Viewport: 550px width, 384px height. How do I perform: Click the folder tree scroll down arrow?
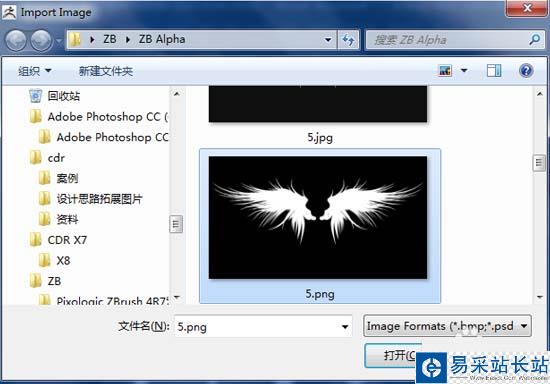click(176, 298)
